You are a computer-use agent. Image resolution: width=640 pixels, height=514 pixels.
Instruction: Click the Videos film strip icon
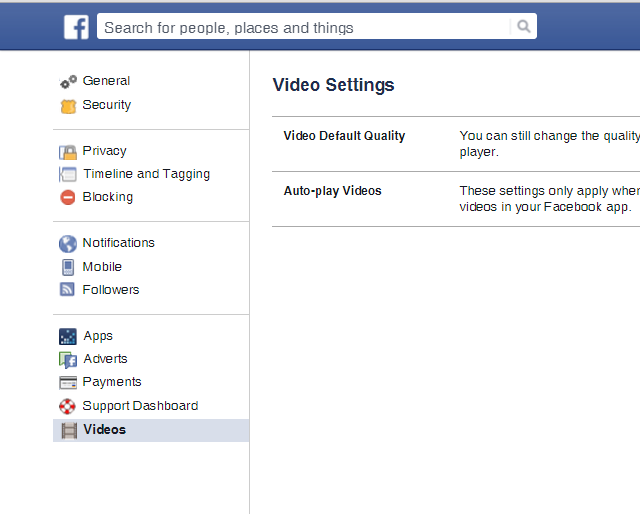(x=68, y=431)
